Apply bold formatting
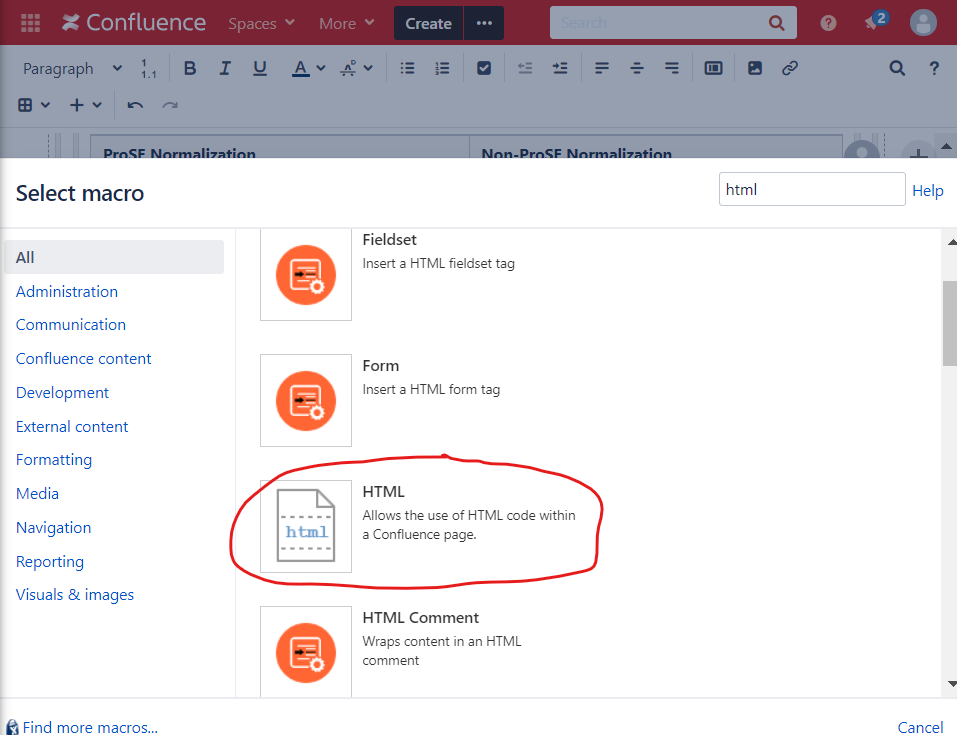This screenshot has width=957, height=735. pos(190,68)
